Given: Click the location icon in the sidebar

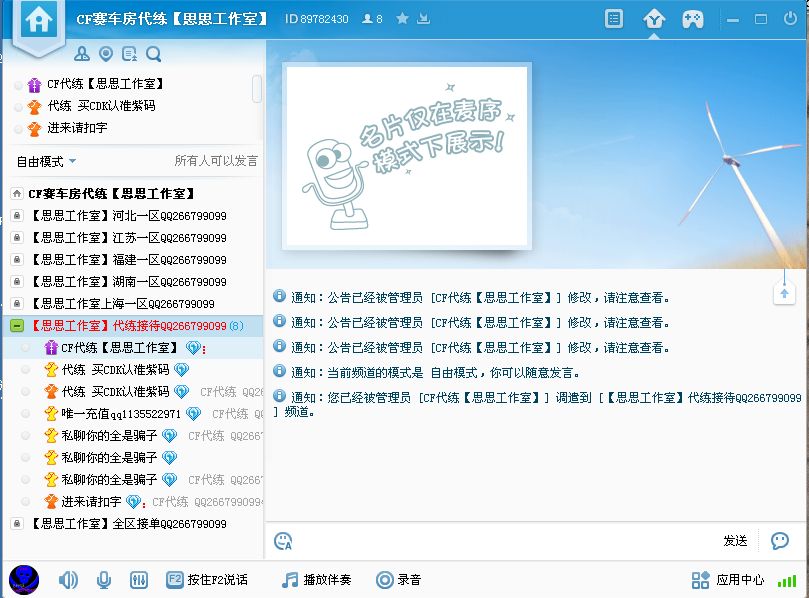Looking at the screenshot, I should (106, 54).
